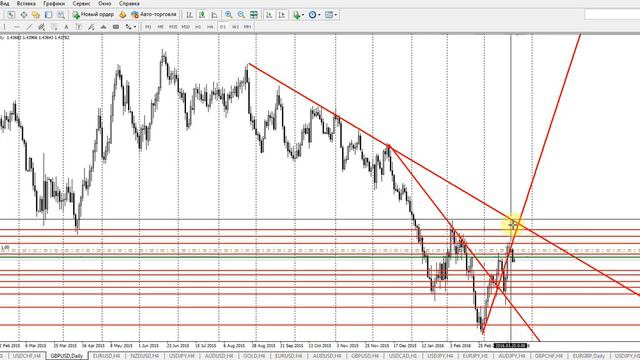640x360 pixels.
Task: Switch to the EURJPY,H1 chart tab
Action: 476,356
